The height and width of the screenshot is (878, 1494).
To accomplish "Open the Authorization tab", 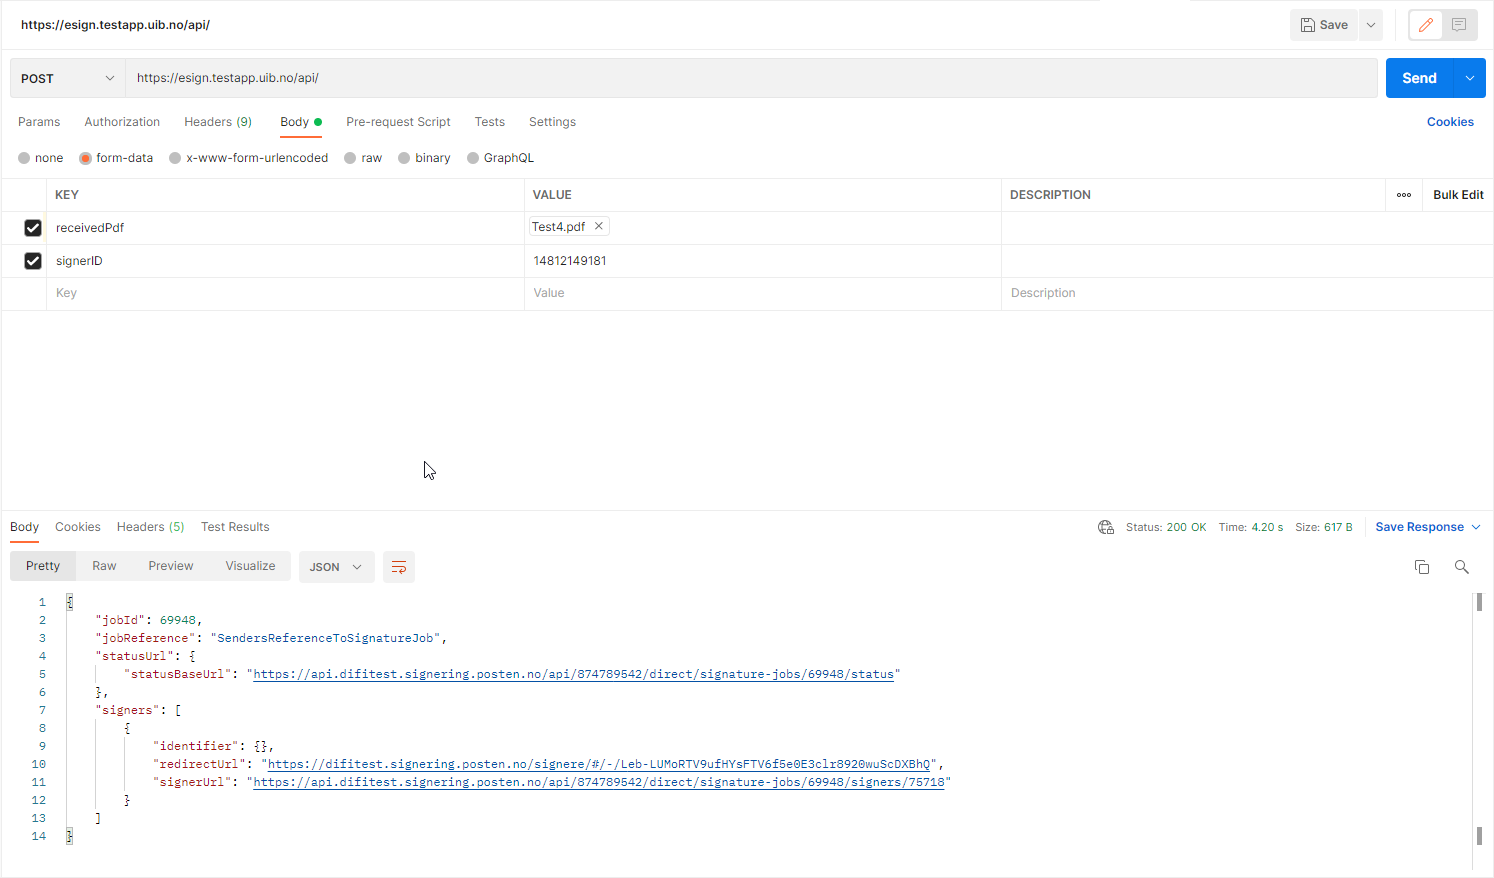I will pos(122,122).
